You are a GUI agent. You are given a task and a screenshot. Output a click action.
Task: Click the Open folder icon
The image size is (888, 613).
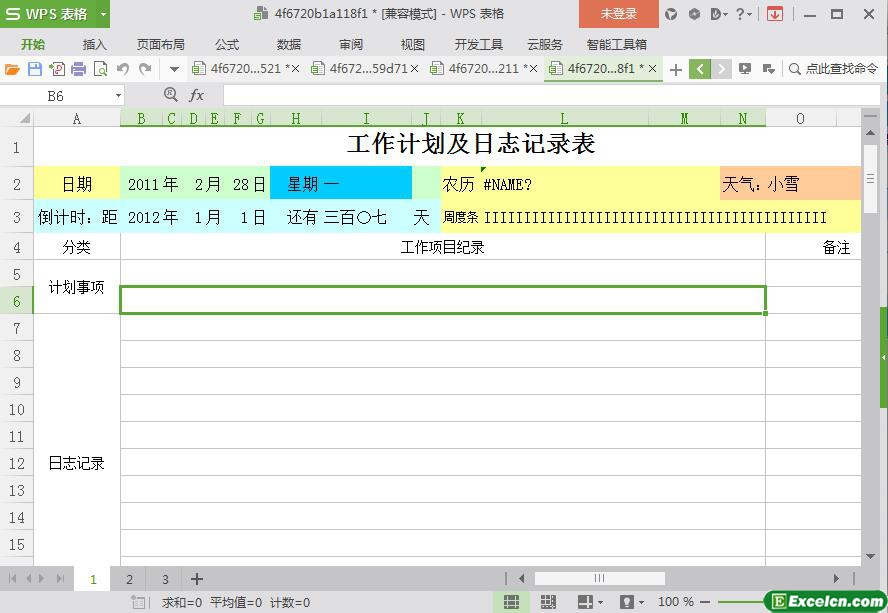click(x=12, y=69)
